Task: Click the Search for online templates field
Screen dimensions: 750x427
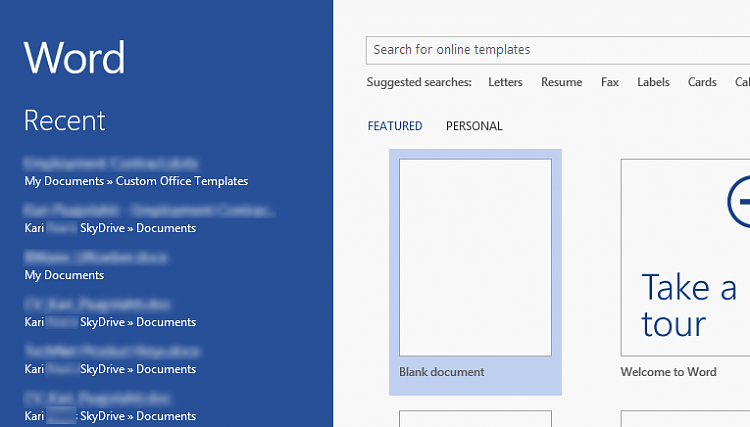Action: (x=558, y=50)
